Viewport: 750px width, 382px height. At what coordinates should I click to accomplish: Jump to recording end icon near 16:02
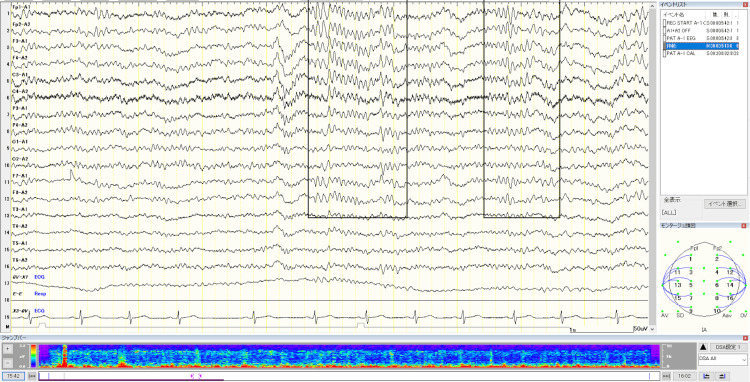pyautogui.click(x=667, y=376)
